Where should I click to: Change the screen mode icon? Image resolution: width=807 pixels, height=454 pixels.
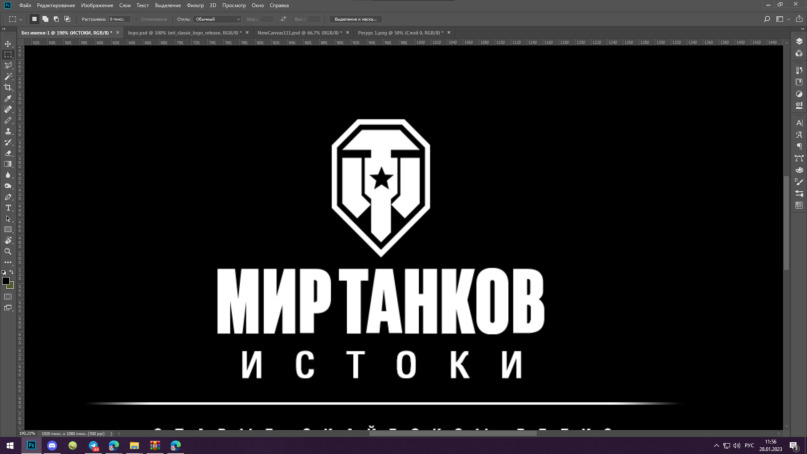[8, 308]
